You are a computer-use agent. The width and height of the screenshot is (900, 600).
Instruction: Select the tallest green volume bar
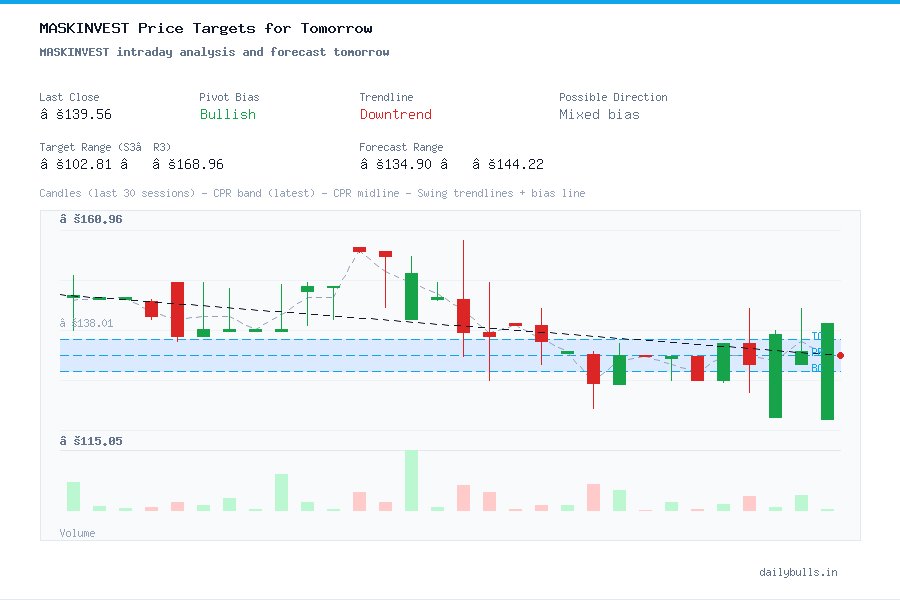click(x=412, y=480)
